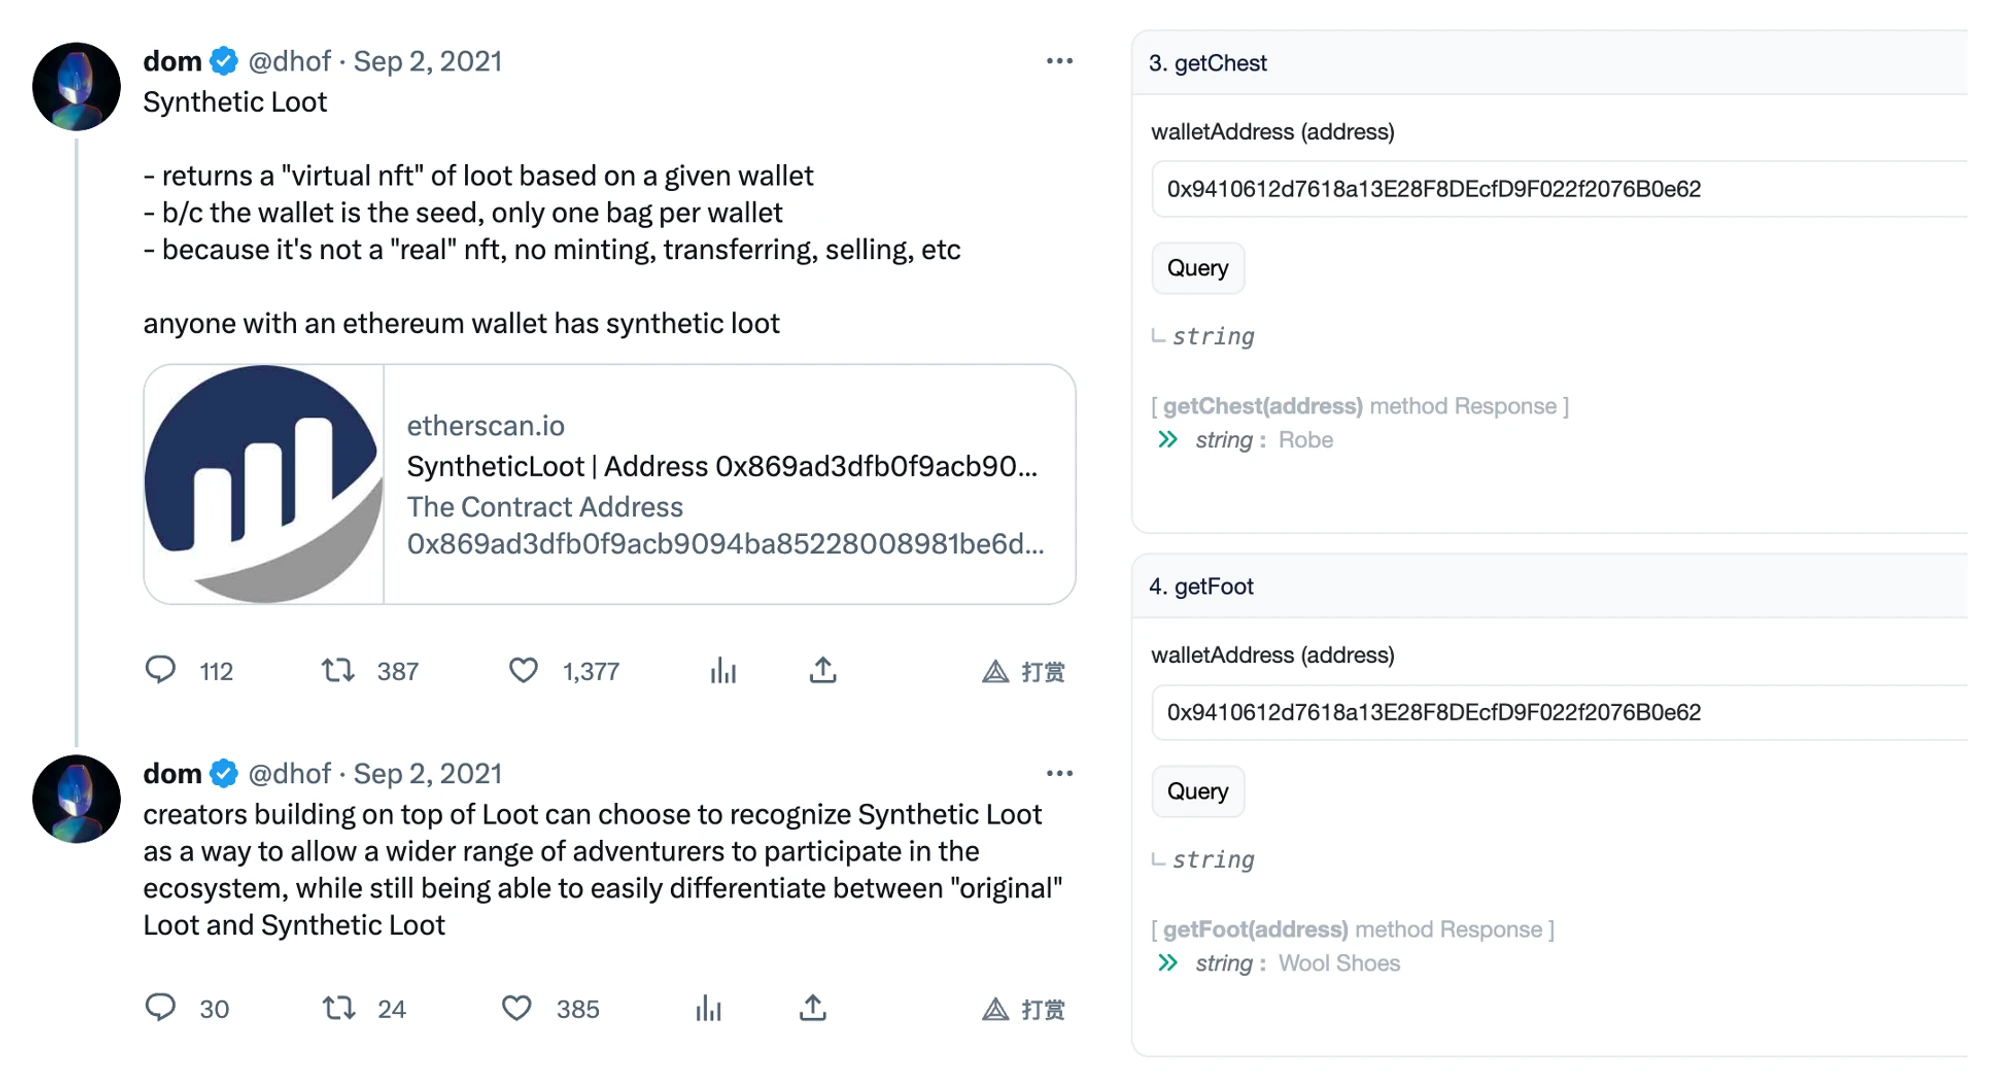Like dom's Synthetic Loot tweet
The height and width of the screenshot is (1073, 2000).
pyautogui.click(x=523, y=671)
